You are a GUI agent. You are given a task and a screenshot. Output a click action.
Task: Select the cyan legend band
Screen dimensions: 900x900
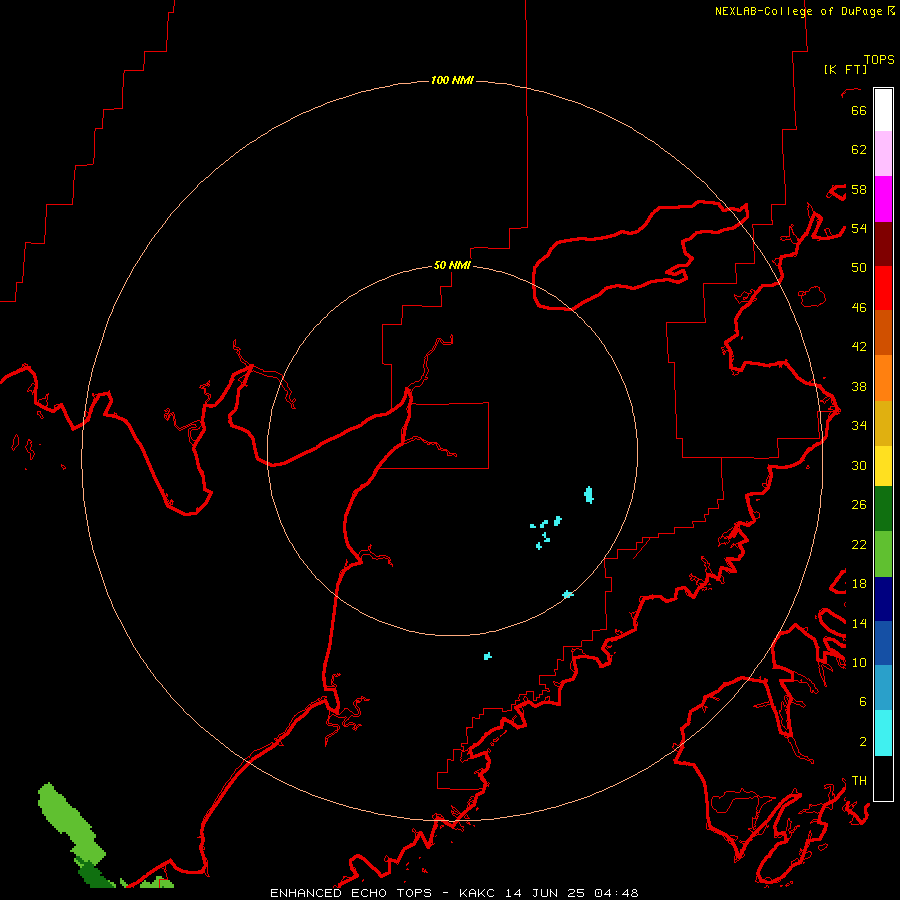(x=883, y=733)
